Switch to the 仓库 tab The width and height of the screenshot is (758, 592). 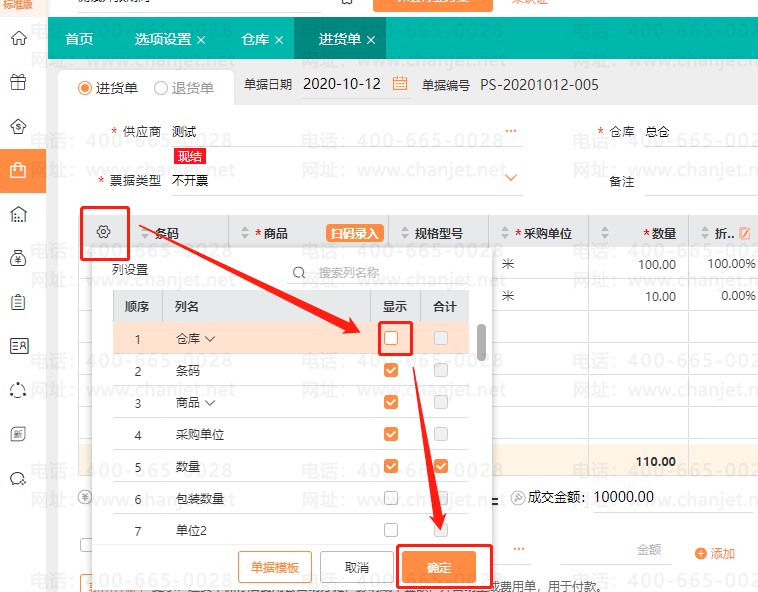pyautogui.click(x=255, y=39)
